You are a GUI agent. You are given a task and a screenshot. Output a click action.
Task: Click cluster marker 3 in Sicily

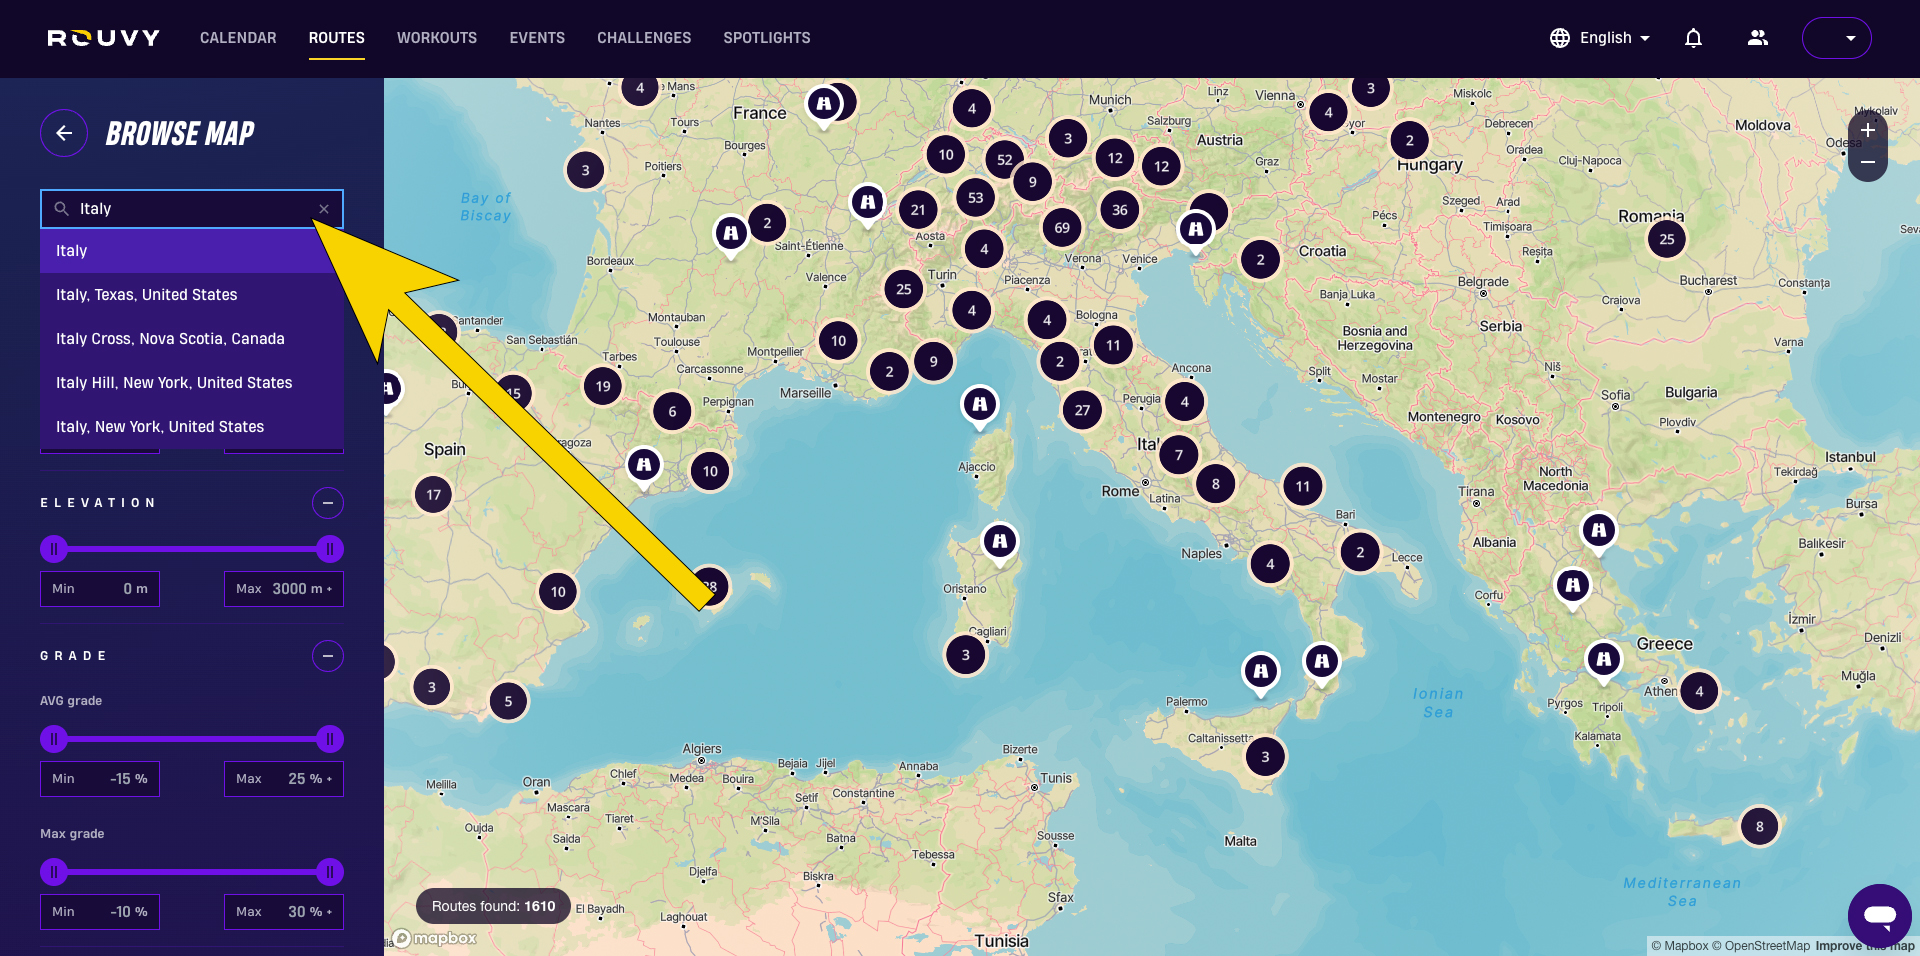click(1265, 757)
